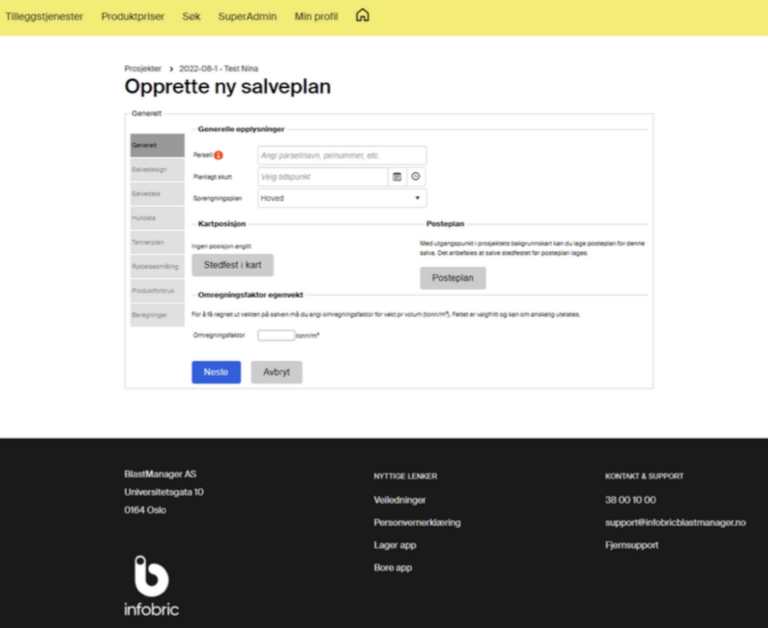Screen dimensions: 768x628
Task: Open the calendar date picker for Planlagt skutt
Action: click(397, 177)
